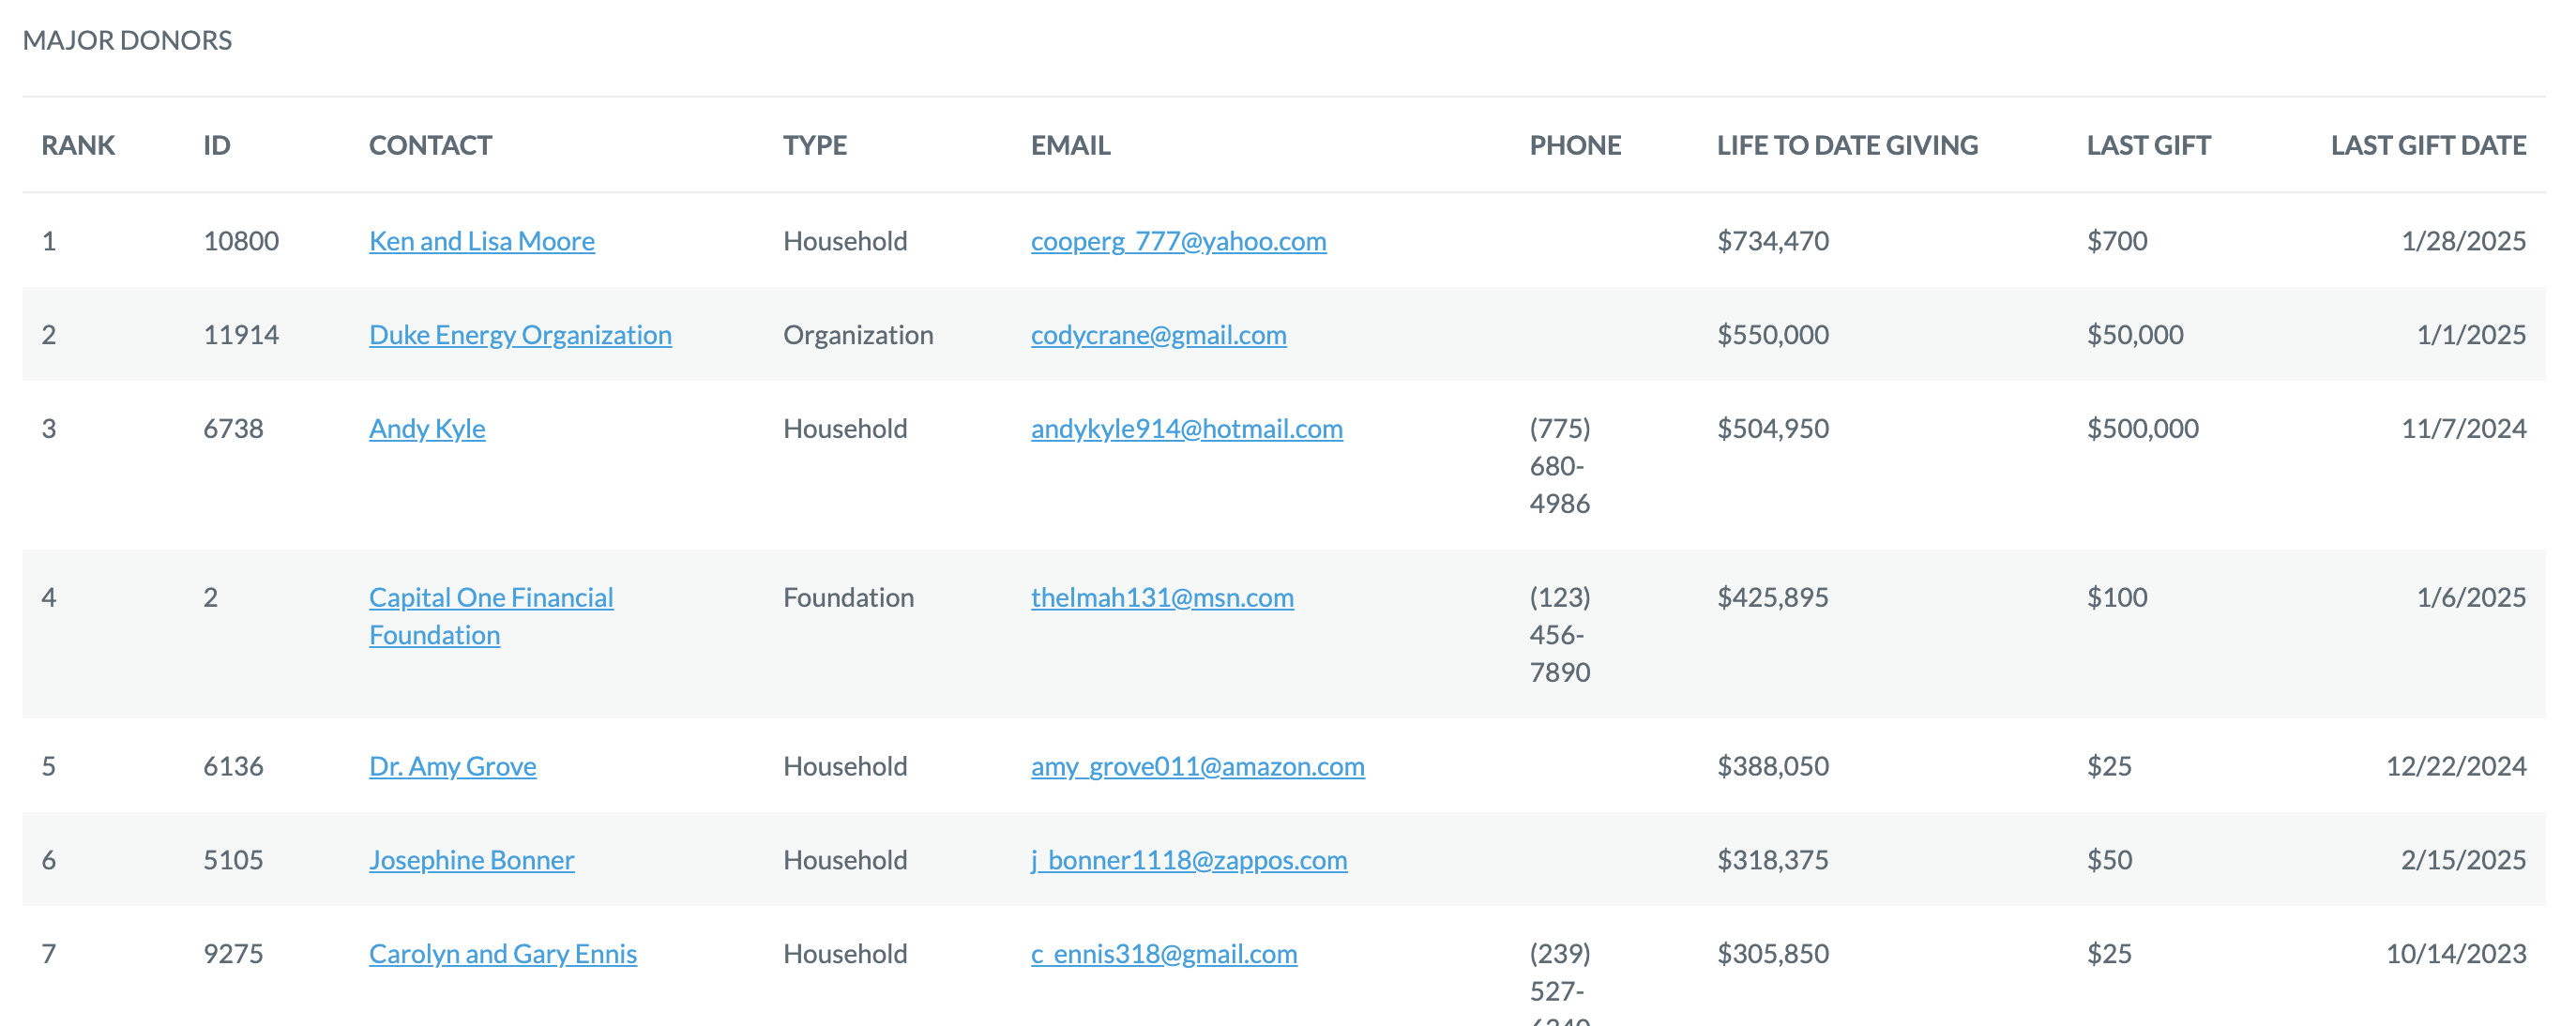Open Ken and Lisa Moore contact
Screen dimensions: 2576x1026
pos(481,241)
